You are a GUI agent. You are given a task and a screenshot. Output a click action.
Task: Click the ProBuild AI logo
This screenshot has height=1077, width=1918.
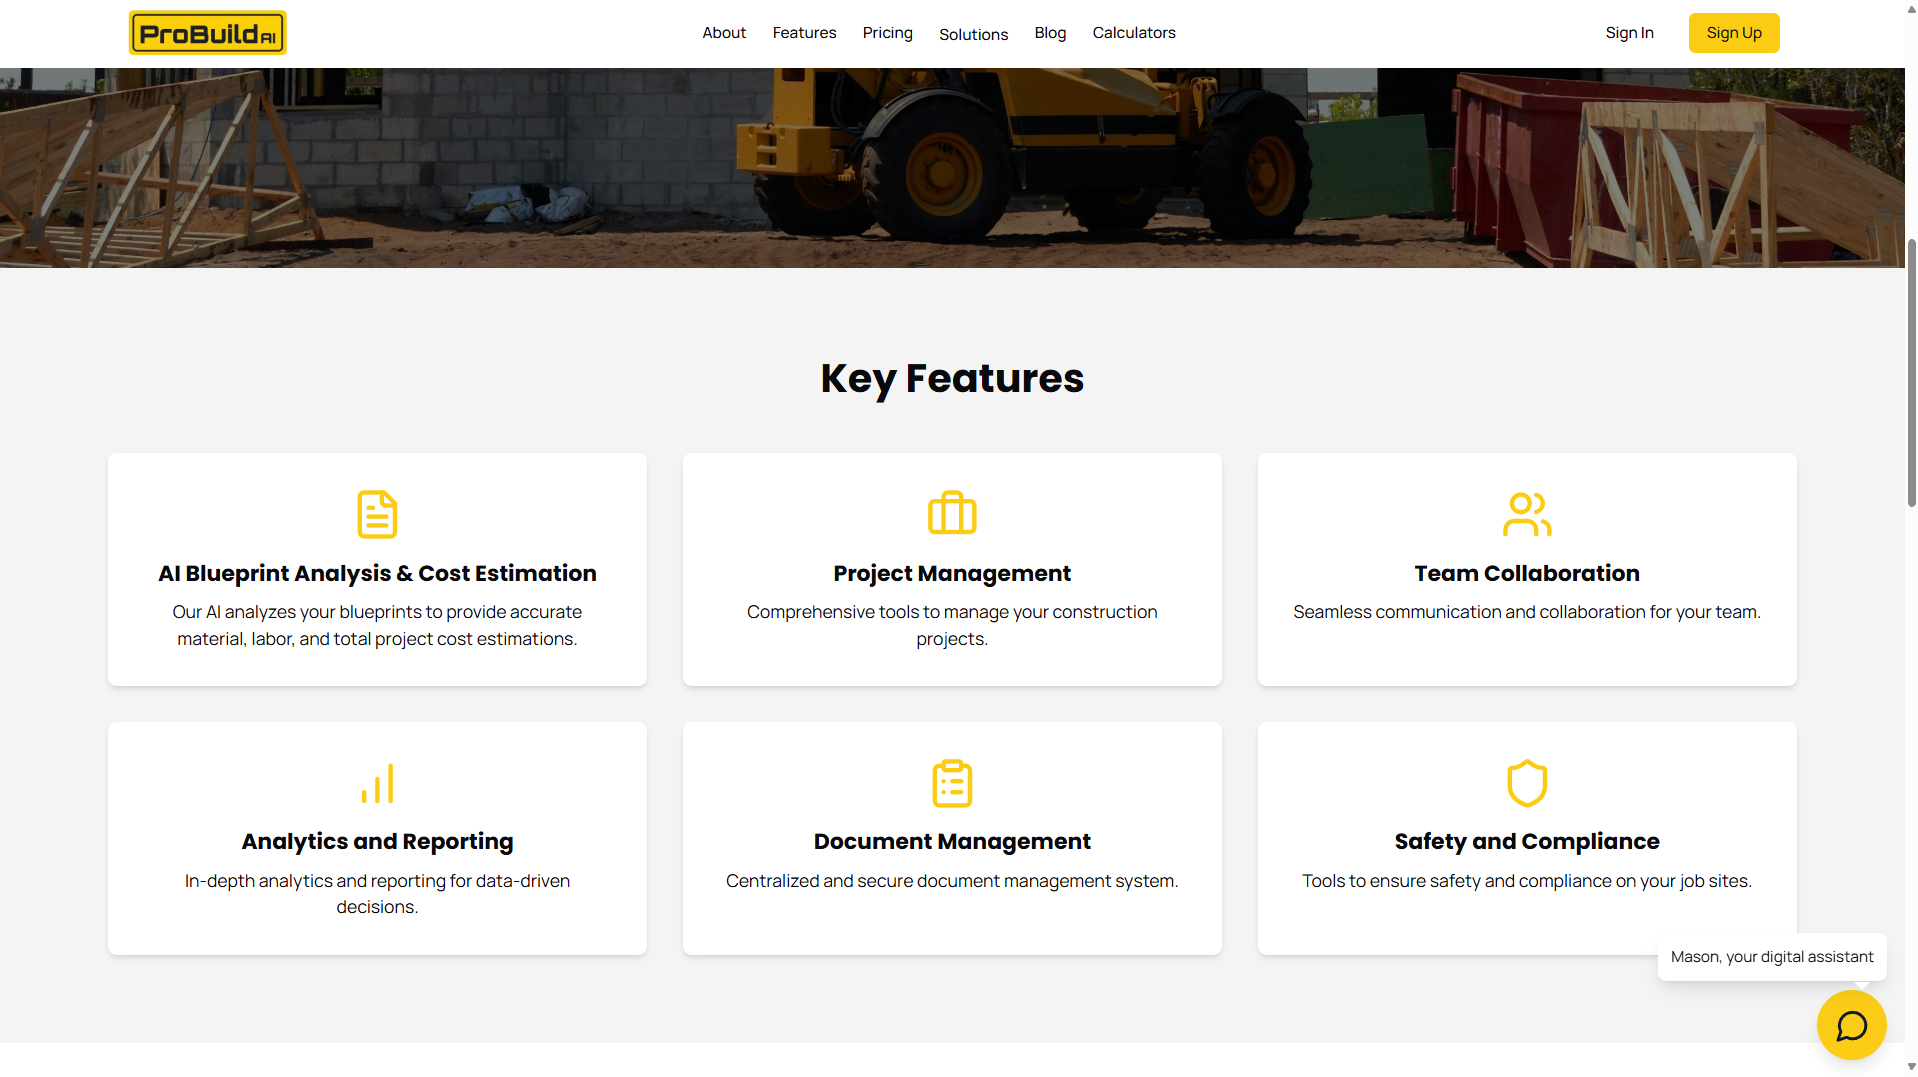coord(207,32)
